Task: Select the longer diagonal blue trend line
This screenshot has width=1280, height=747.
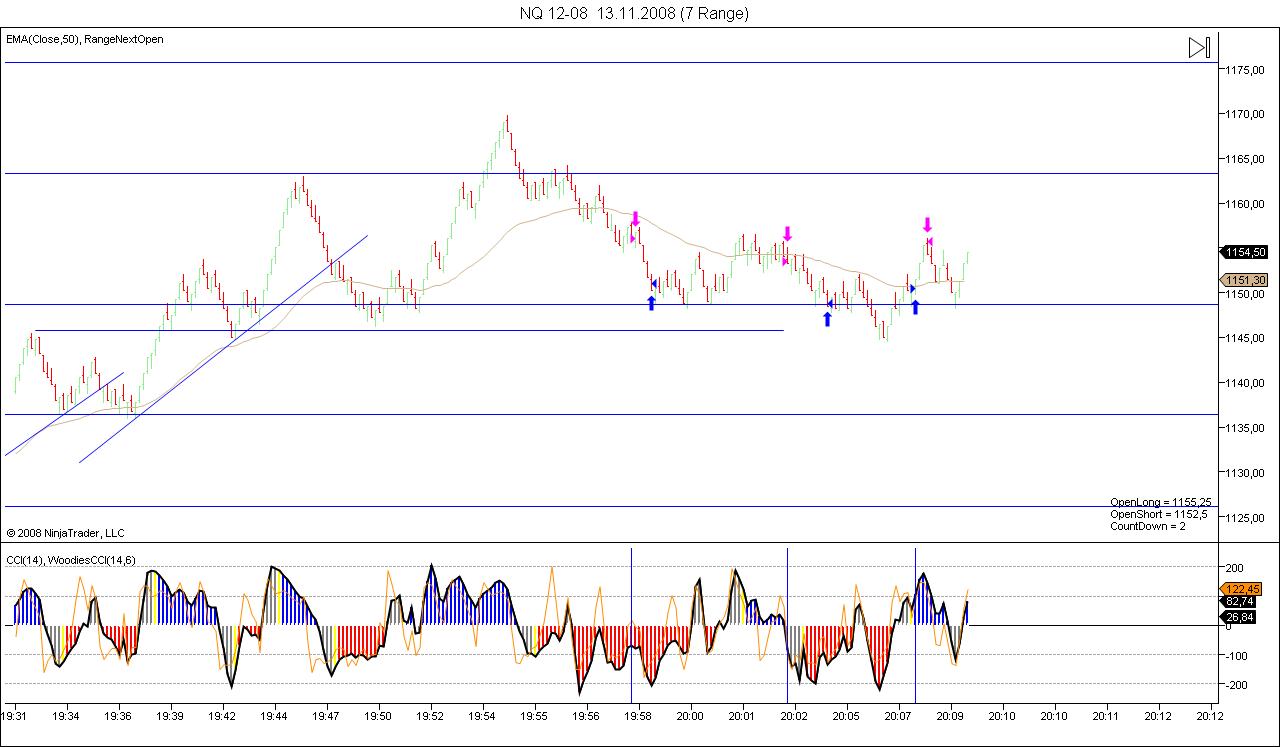Action: tap(223, 349)
